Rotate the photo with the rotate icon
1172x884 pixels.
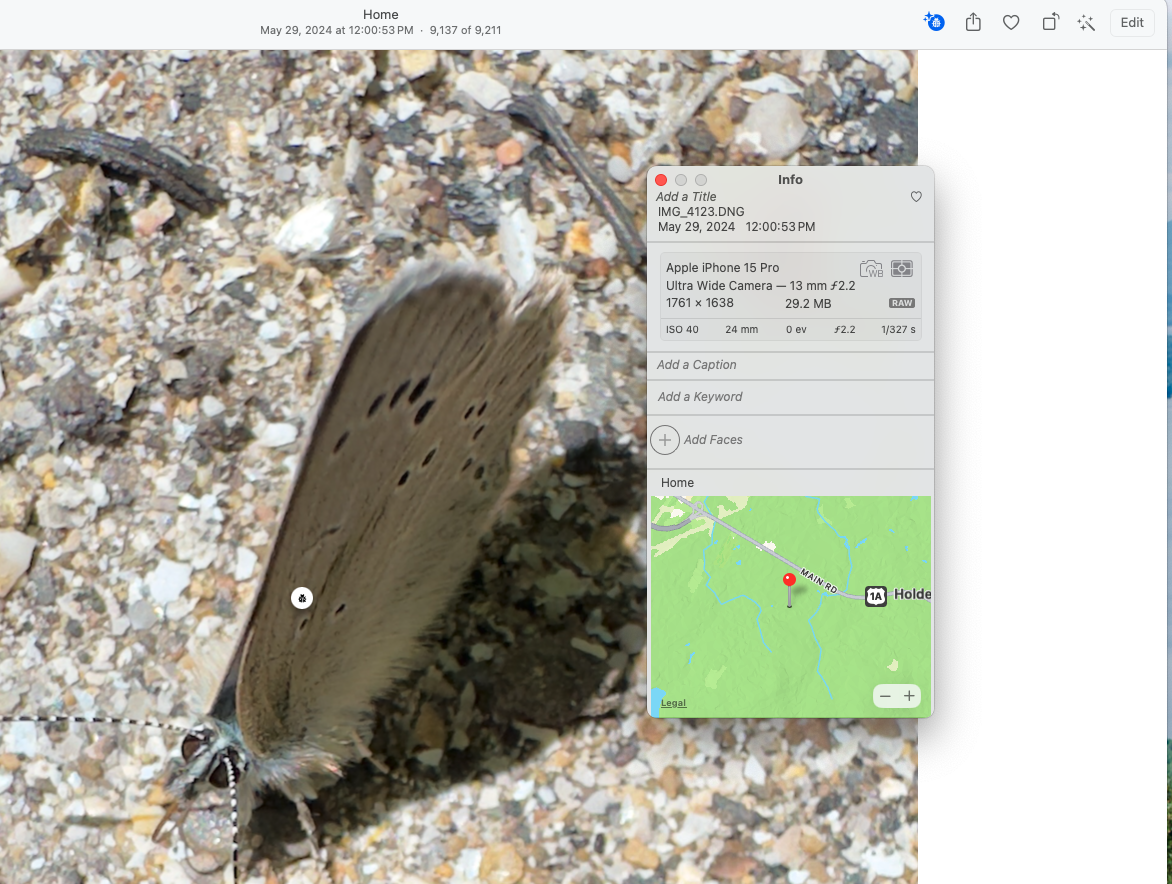click(x=1050, y=22)
